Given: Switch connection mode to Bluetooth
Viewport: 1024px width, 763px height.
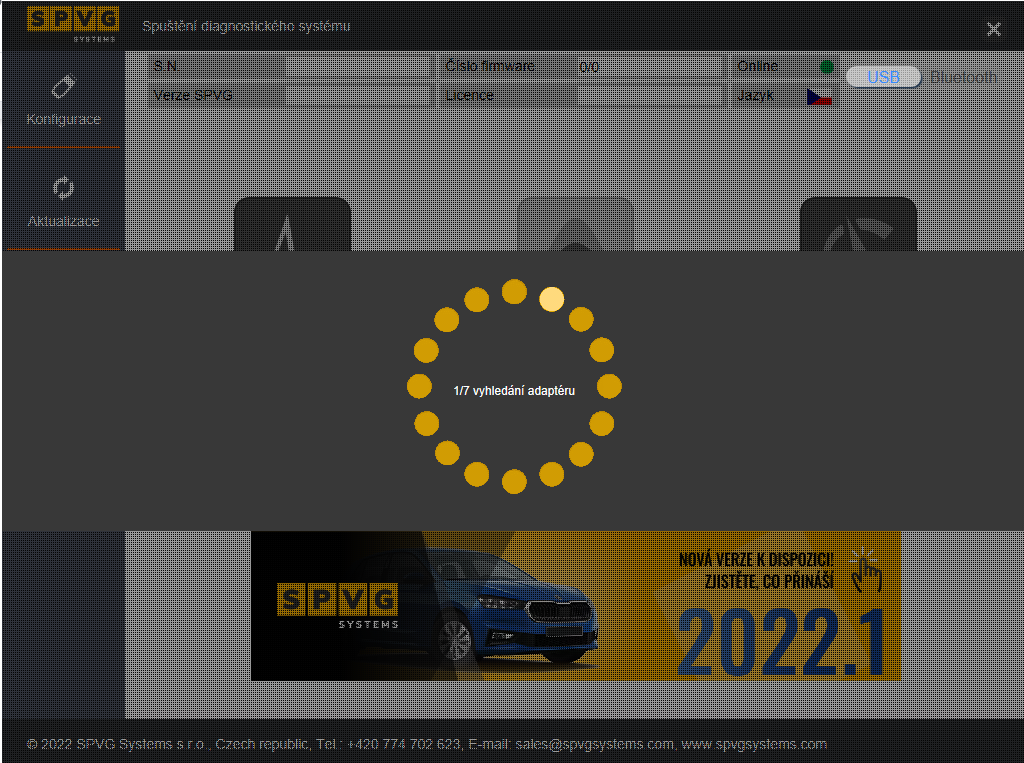Looking at the screenshot, I should [x=963, y=77].
